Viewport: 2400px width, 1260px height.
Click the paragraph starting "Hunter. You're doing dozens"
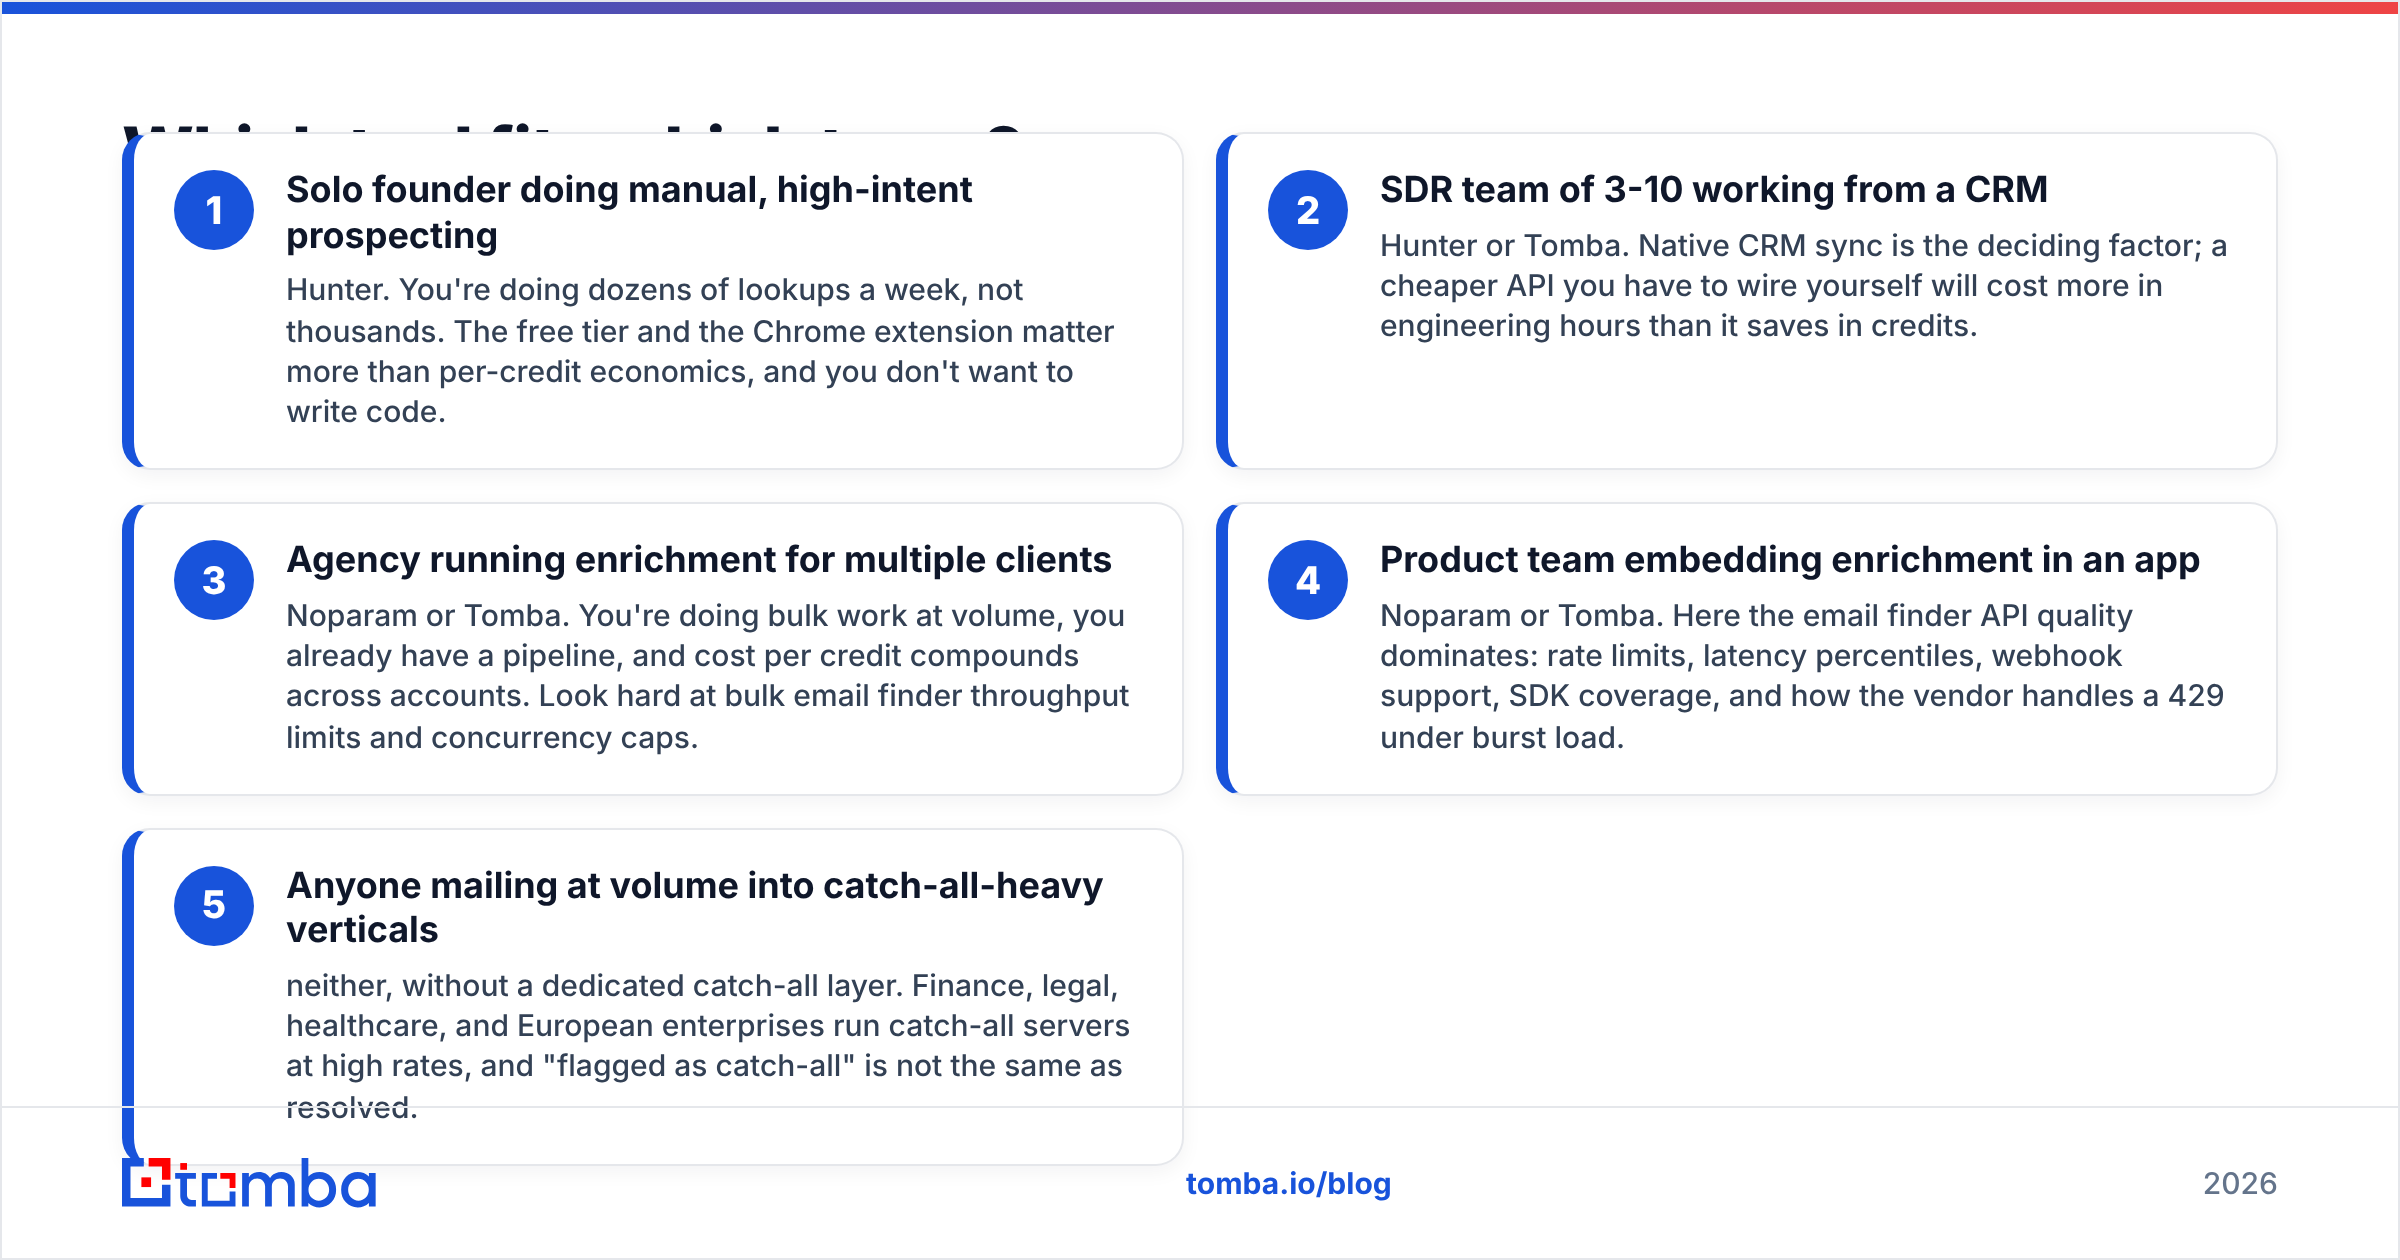[x=700, y=350]
